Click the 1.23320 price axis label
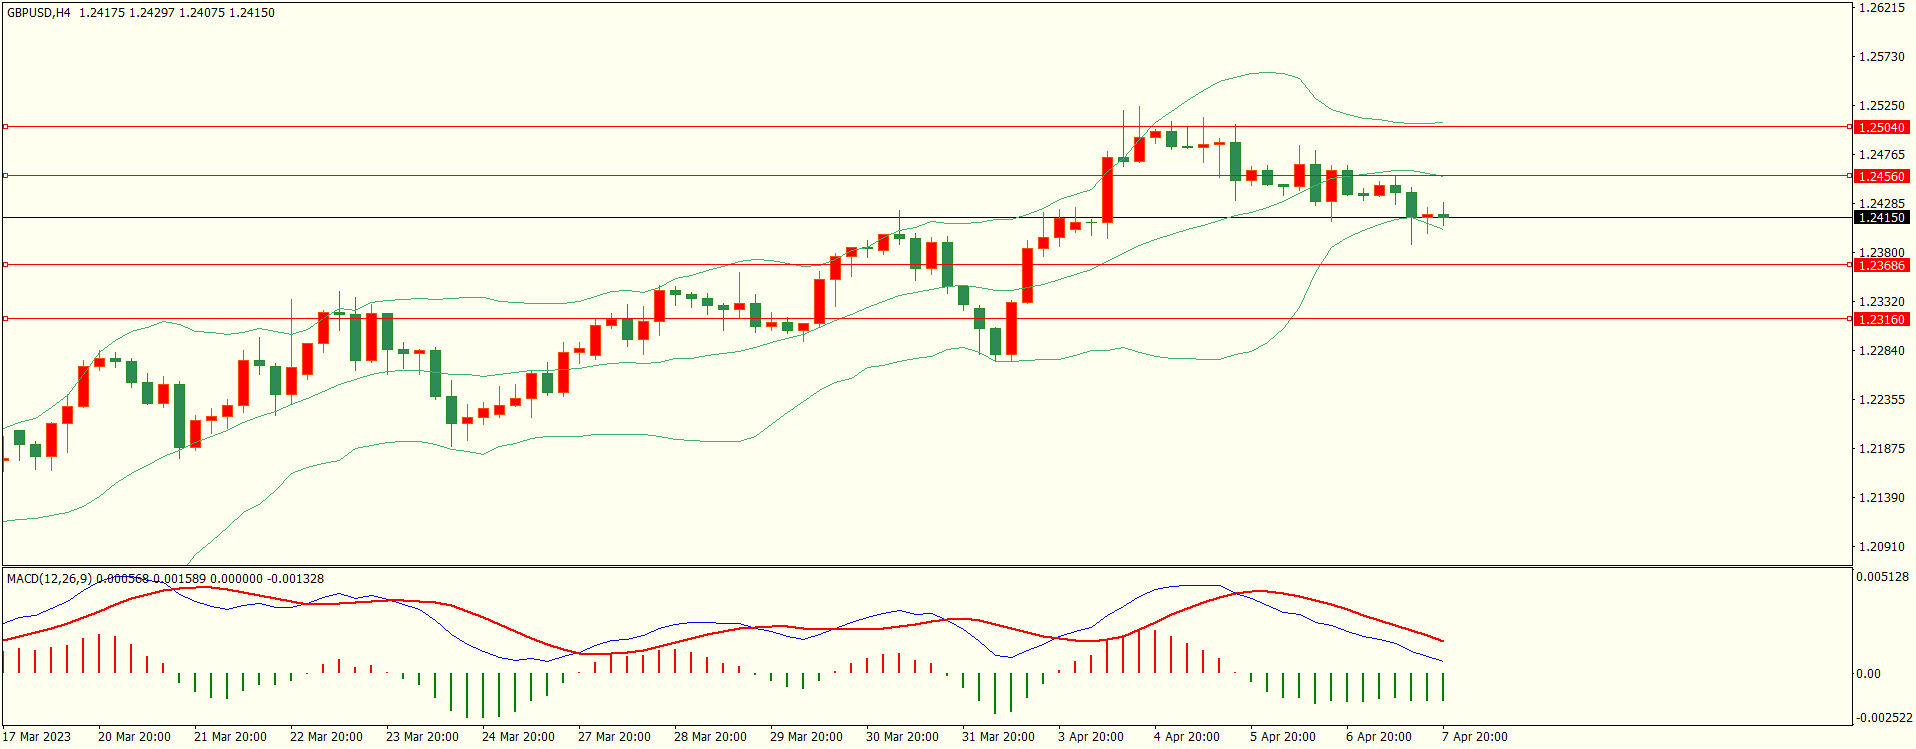 tap(1881, 302)
